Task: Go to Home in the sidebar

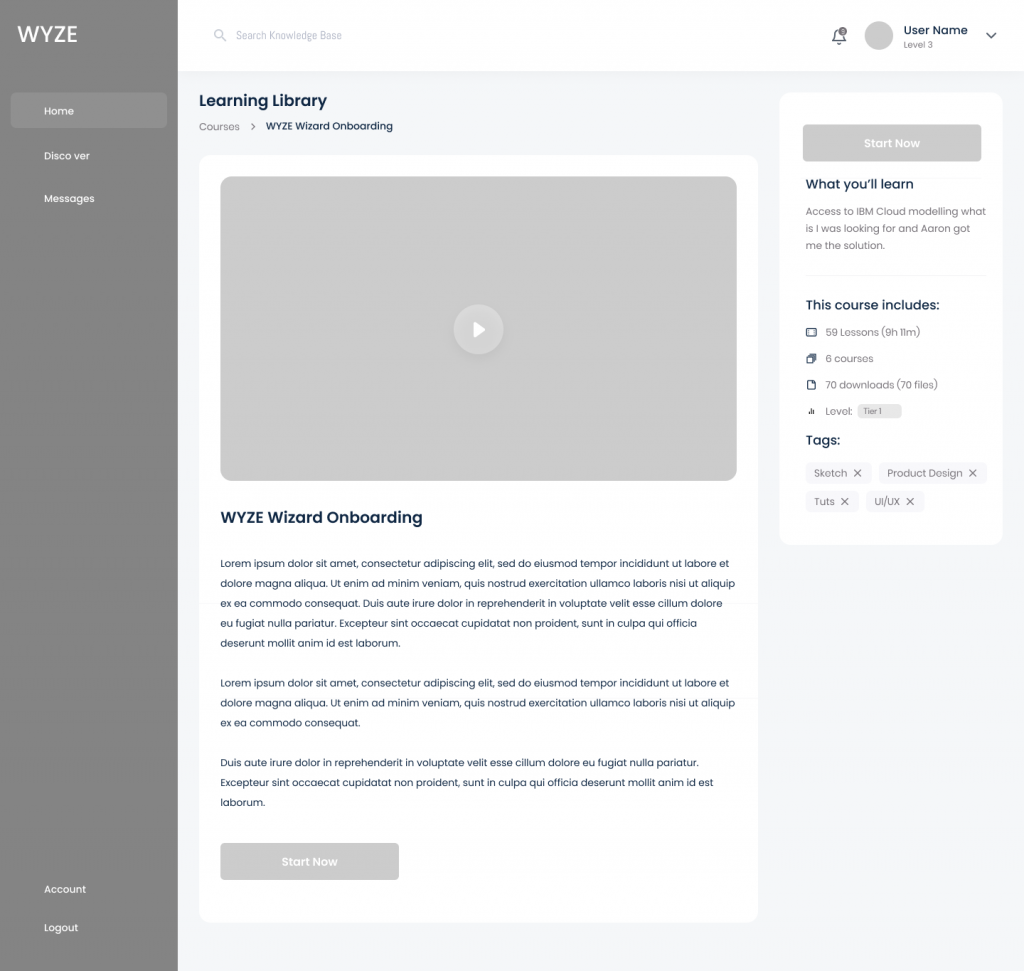Action: tap(89, 110)
